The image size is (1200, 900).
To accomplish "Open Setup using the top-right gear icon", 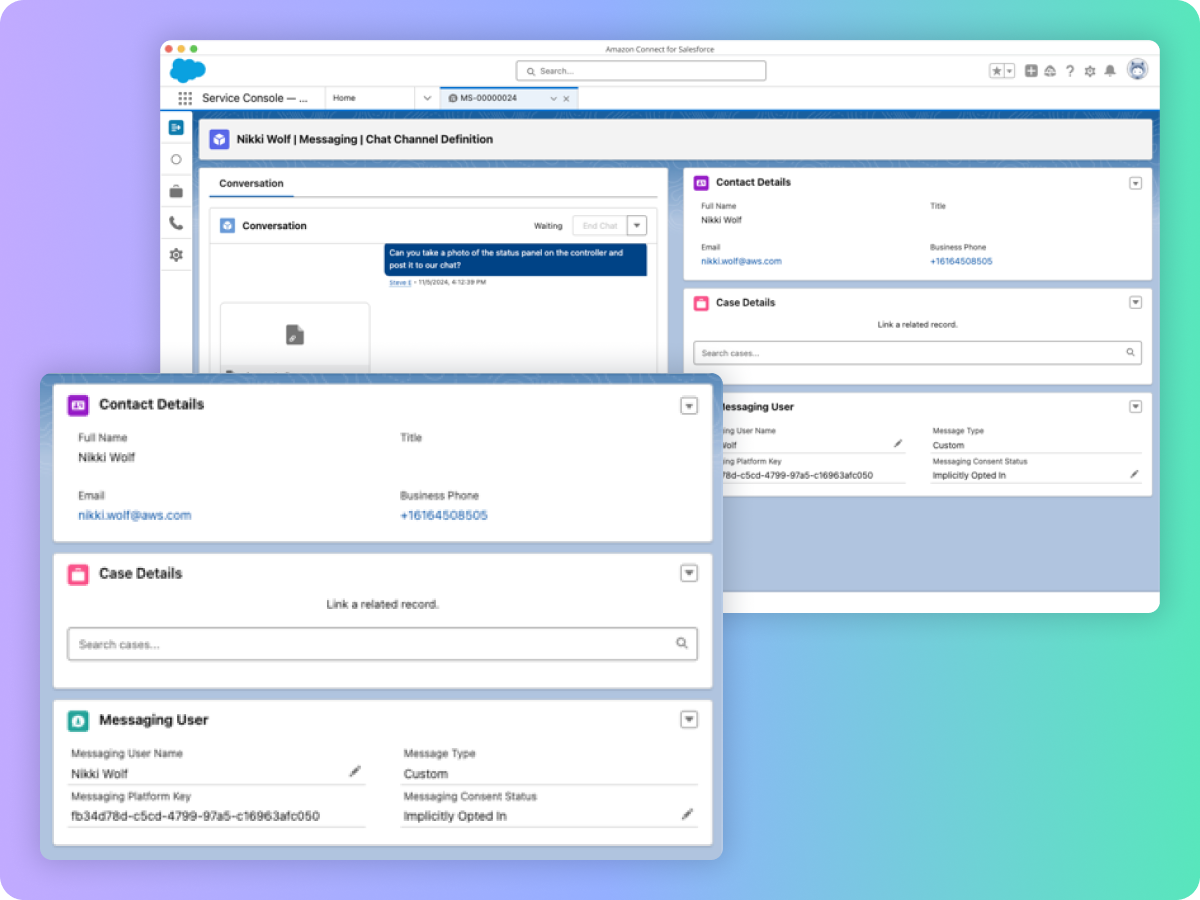I will (x=1089, y=70).
